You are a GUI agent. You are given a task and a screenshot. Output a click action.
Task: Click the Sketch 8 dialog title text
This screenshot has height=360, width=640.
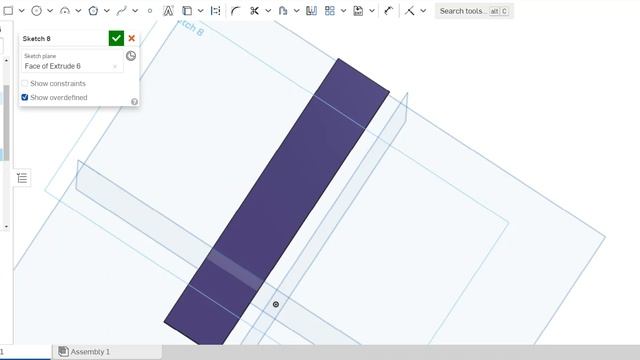tap(36, 38)
